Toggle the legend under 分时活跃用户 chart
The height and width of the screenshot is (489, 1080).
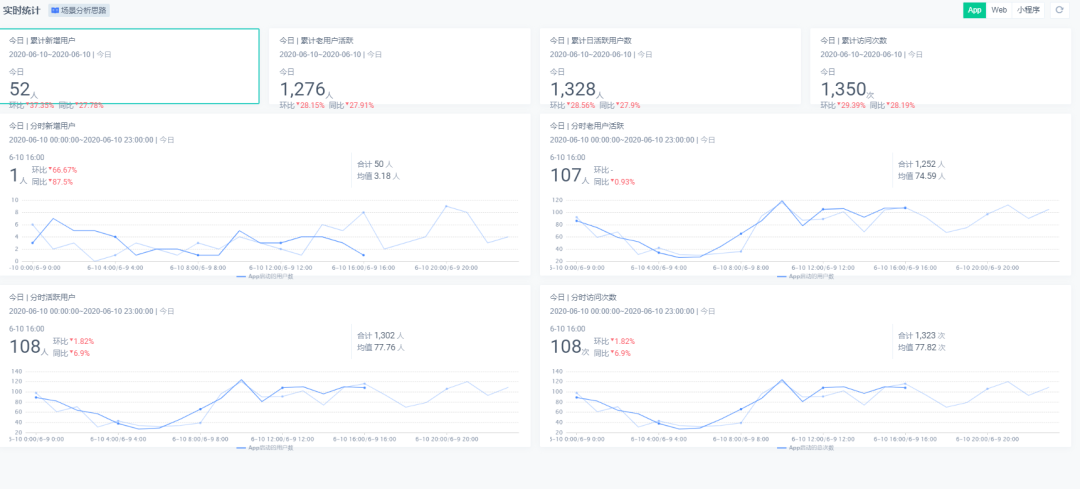pos(264,448)
